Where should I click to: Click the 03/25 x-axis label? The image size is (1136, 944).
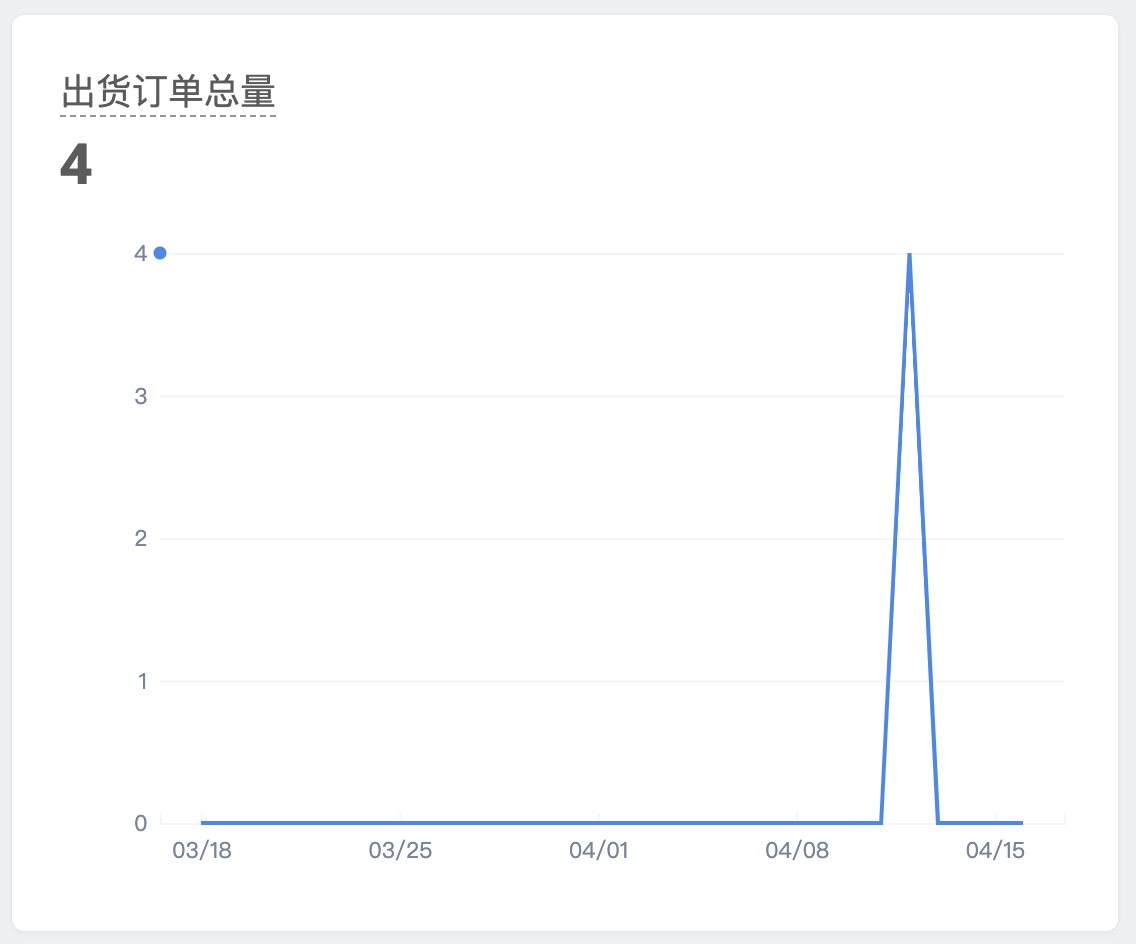tap(400, 850)
